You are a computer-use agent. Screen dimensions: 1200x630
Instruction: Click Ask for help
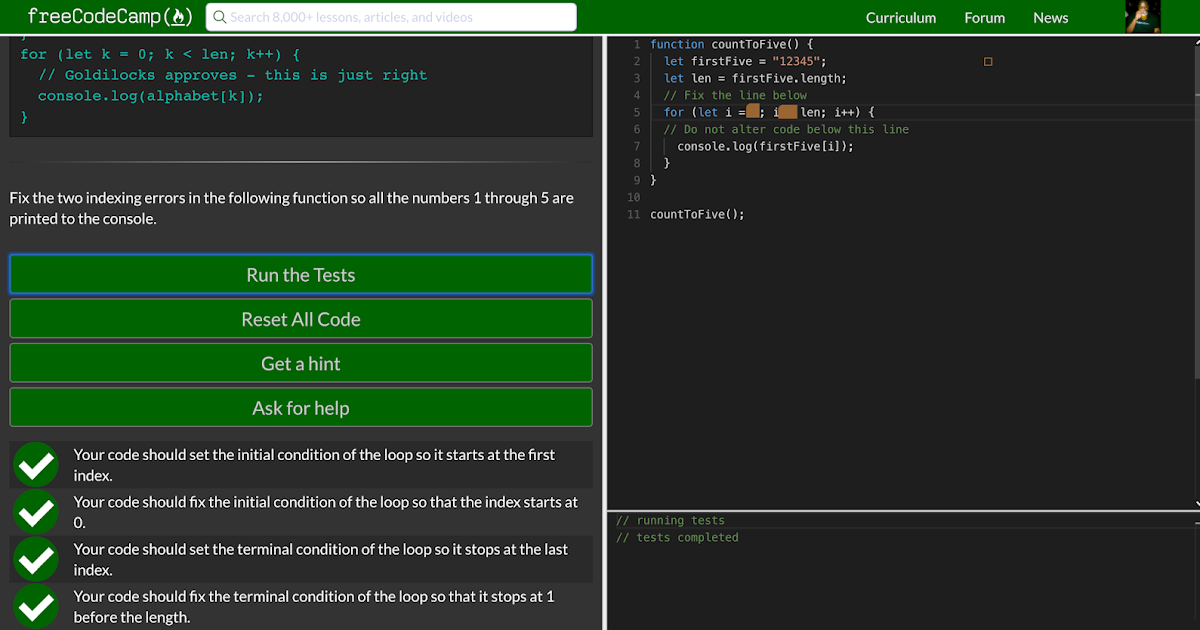300,407
